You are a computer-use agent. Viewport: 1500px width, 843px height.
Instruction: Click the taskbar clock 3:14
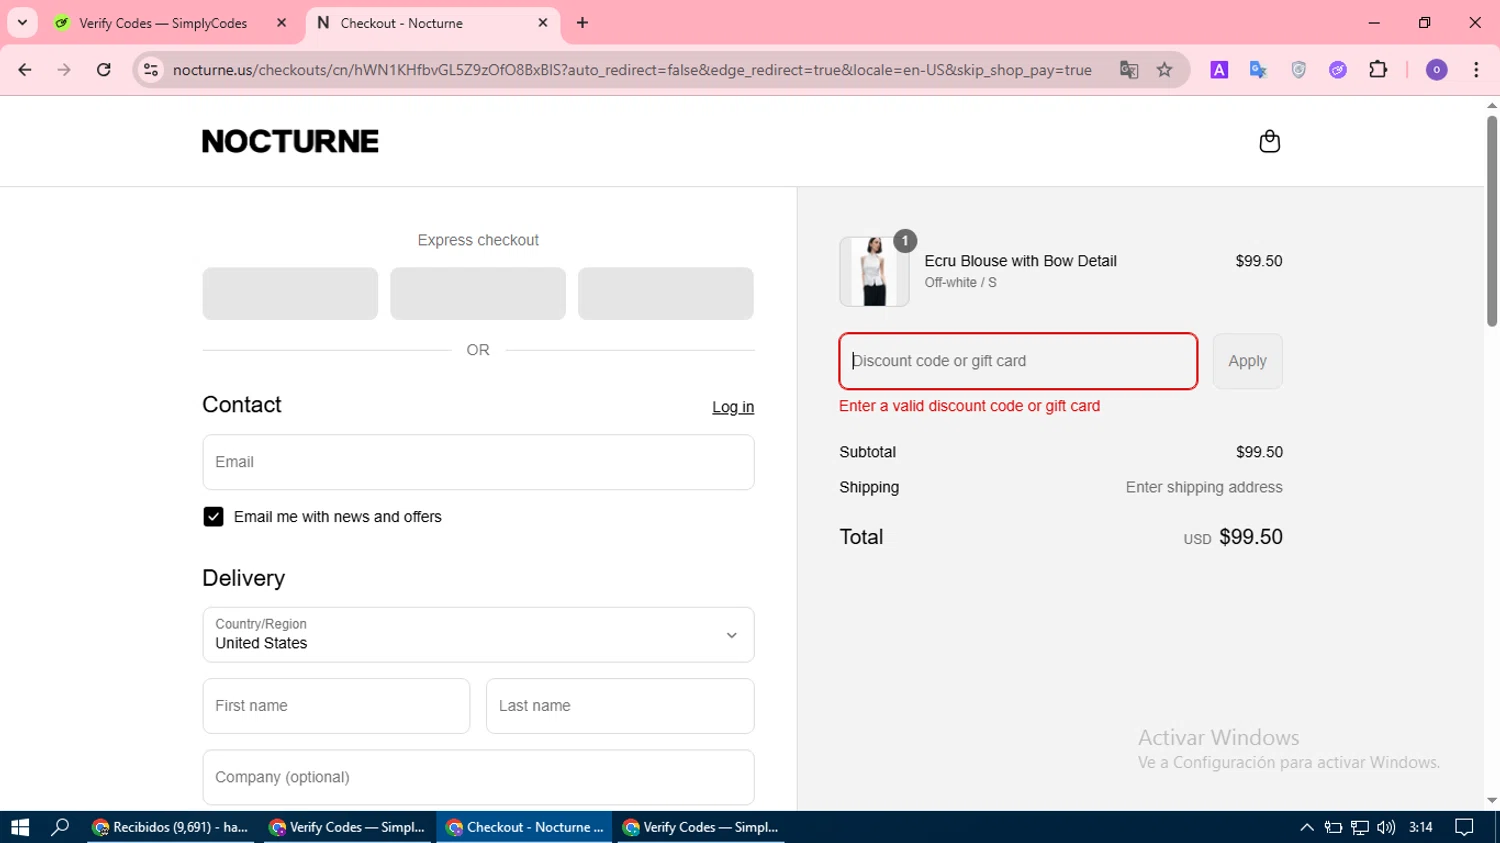pyautogui.click(x=1420, y=827)
